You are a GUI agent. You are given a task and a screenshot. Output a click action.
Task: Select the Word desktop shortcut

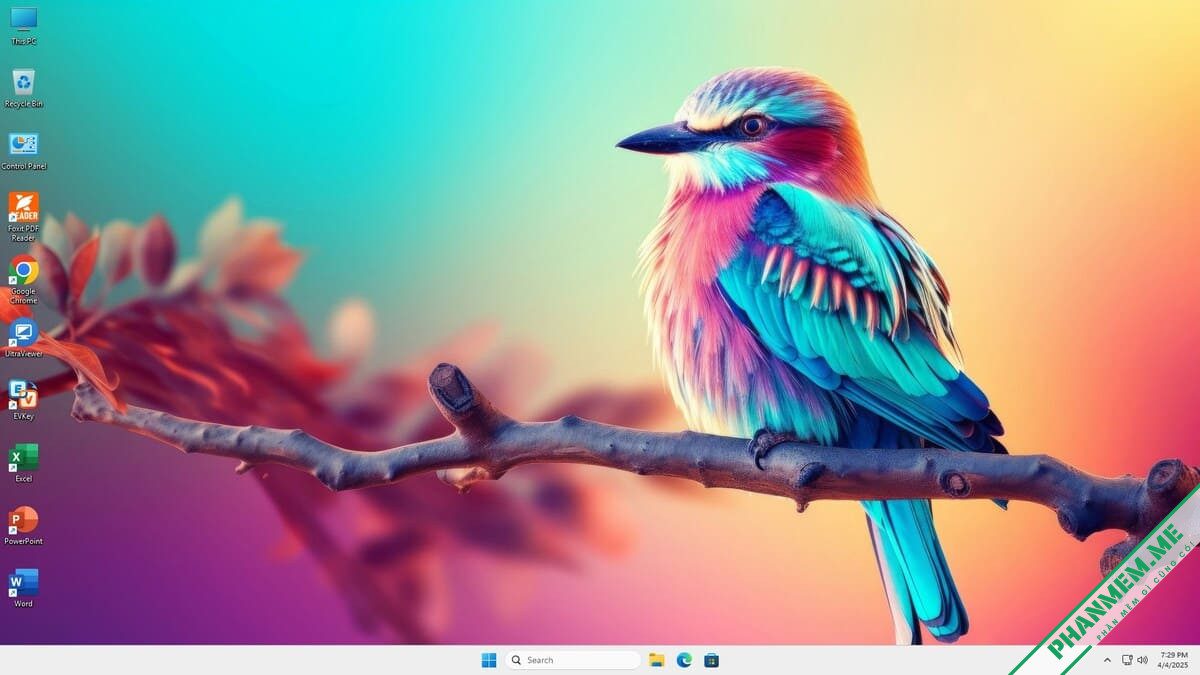click(x=23, y=587)
